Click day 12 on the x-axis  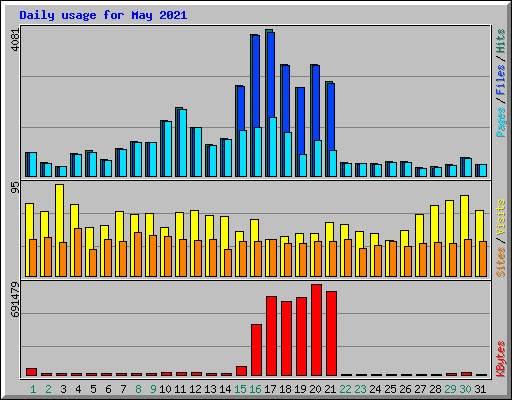coord(195,389)
